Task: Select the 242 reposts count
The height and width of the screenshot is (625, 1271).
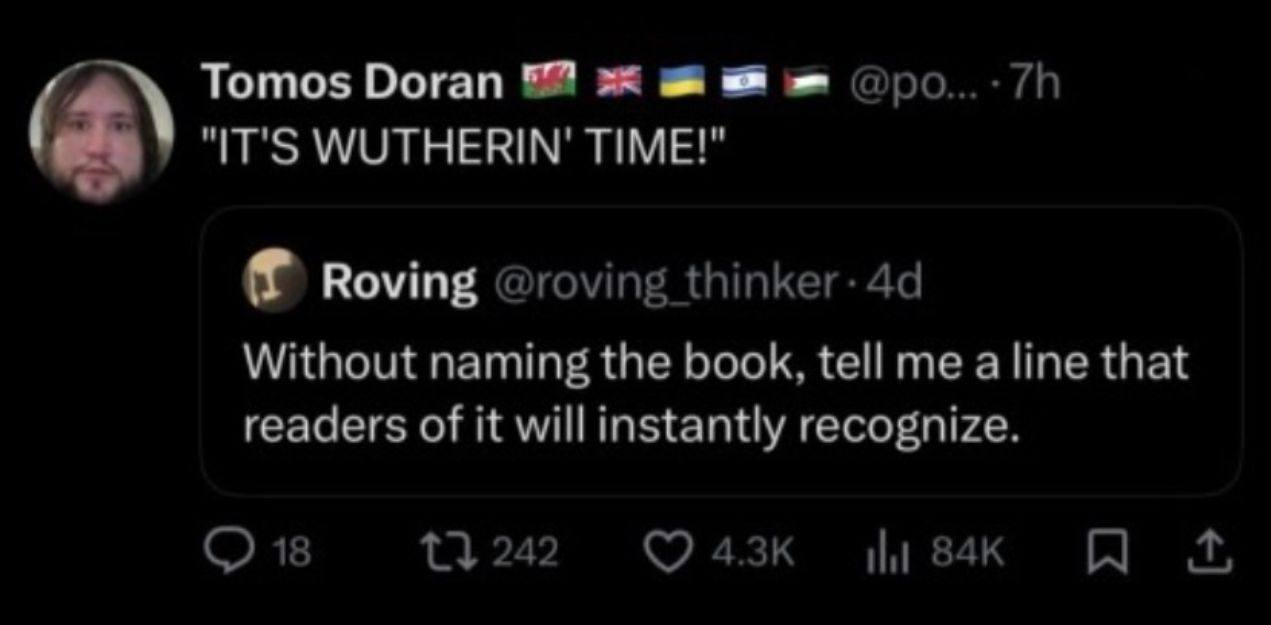Action: 529,549
